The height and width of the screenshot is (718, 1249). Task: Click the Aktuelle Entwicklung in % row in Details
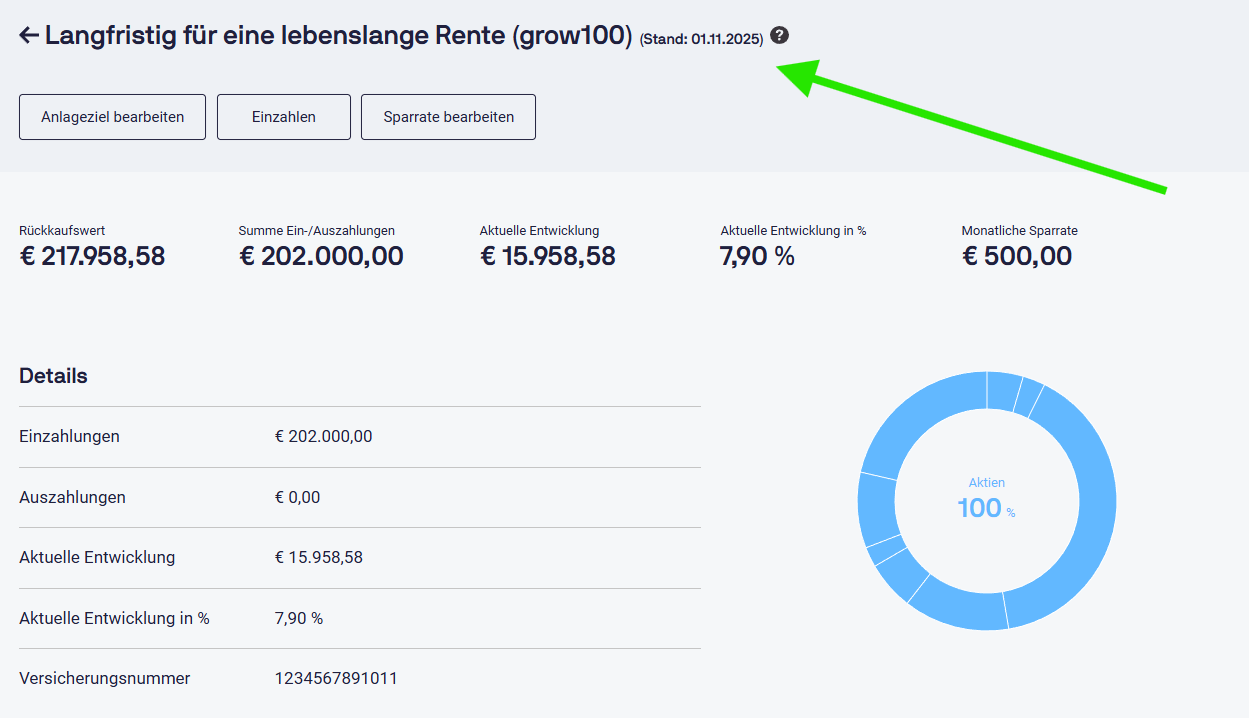point(114,618)
